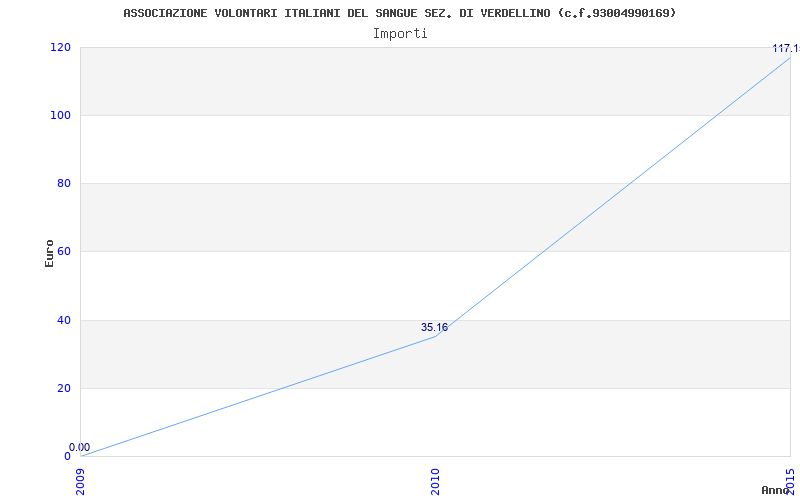Click the 100 y-axis tick label
Viewport: 800px width, 500px height.
pos(60,115)
